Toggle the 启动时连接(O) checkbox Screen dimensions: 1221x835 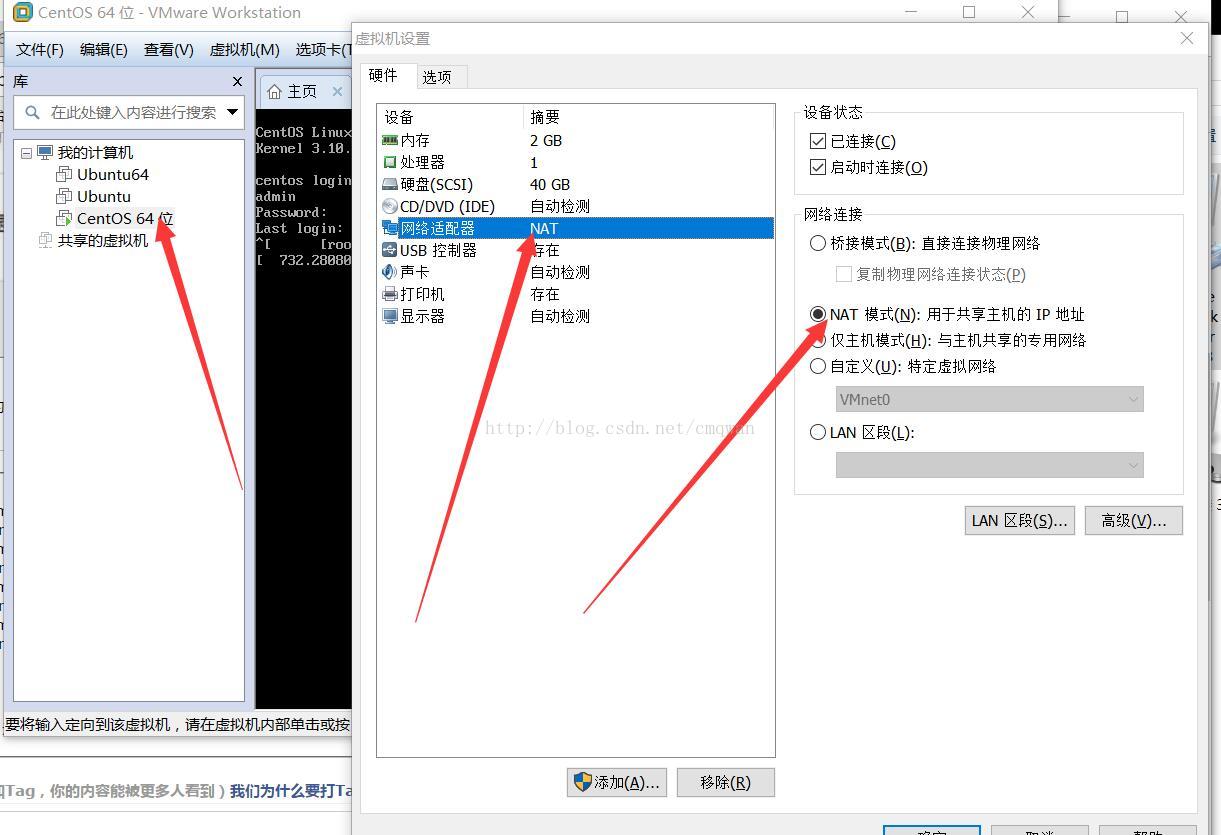(x=818, y=168)
